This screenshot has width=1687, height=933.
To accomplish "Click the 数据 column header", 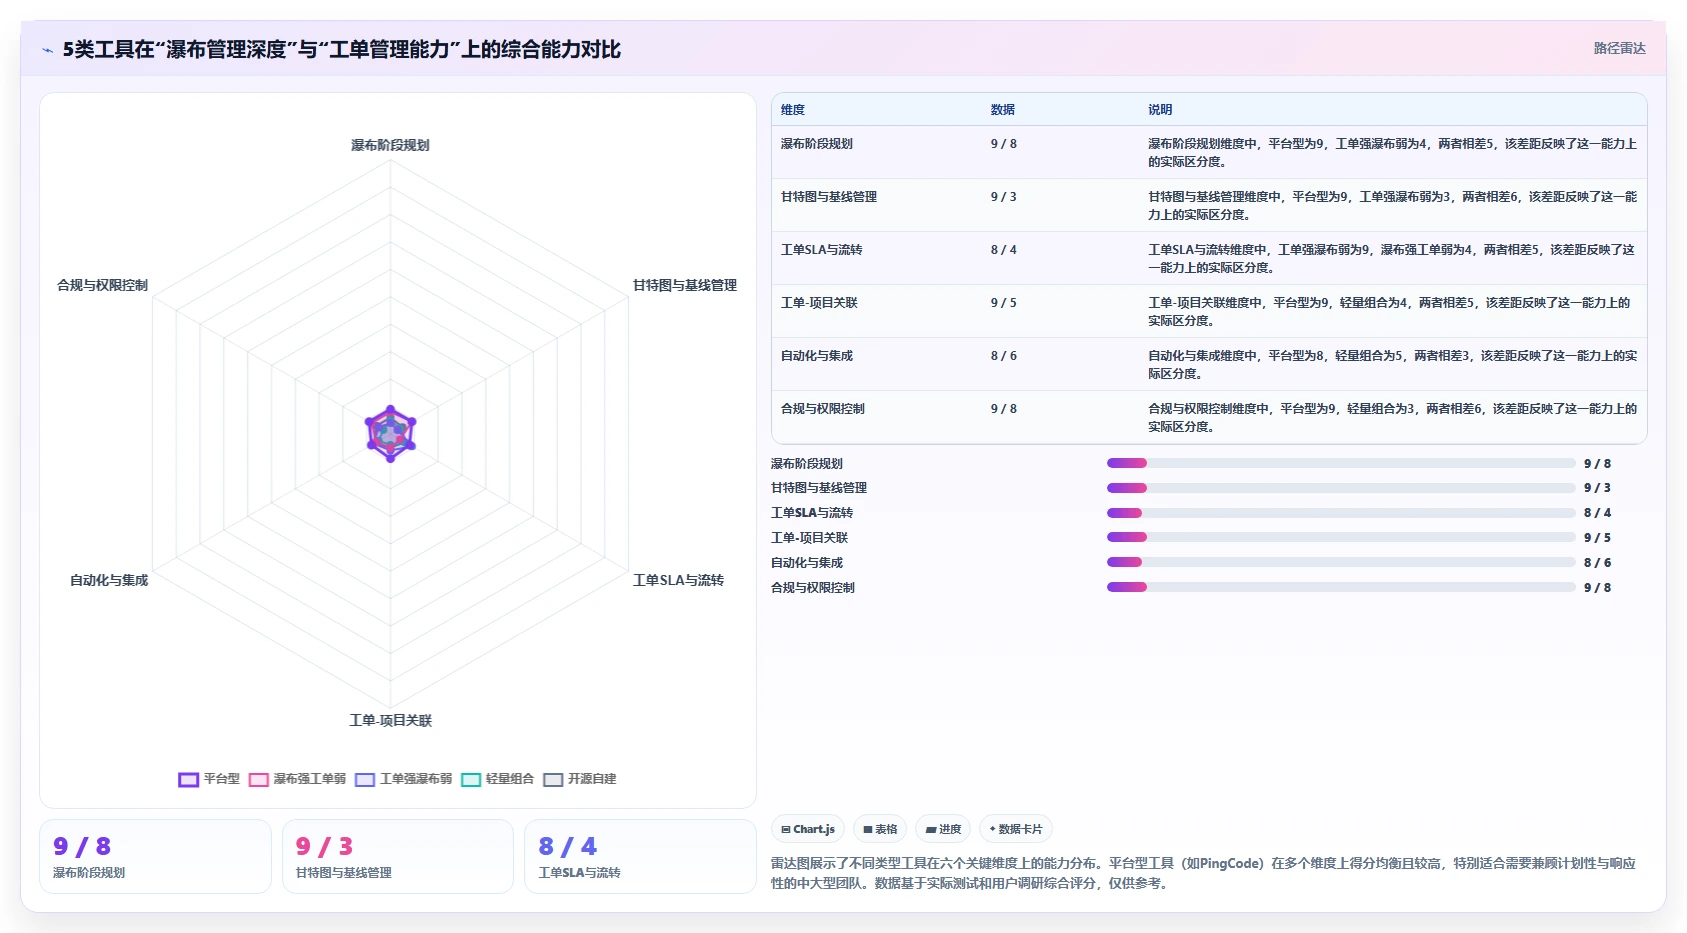I will (x=1003, y=110).
